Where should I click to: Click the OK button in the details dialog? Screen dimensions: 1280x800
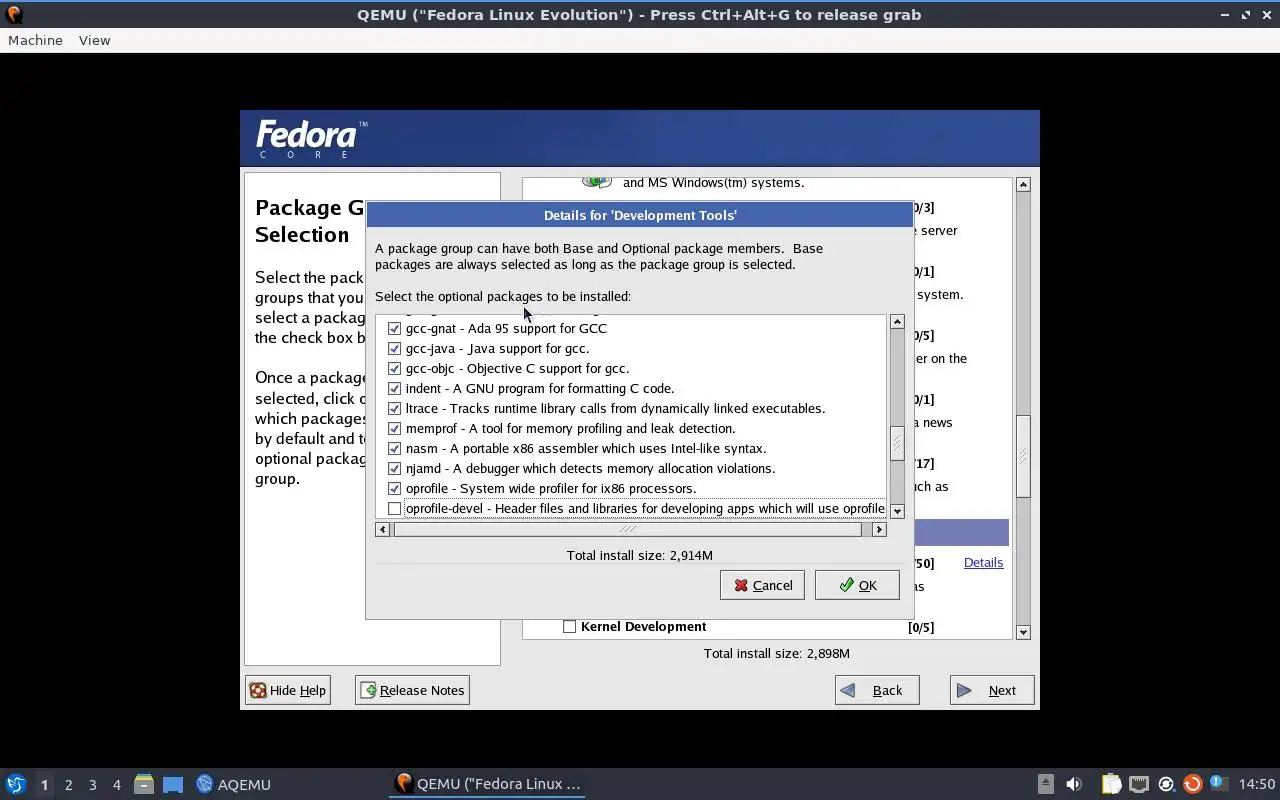pos(857,585)
